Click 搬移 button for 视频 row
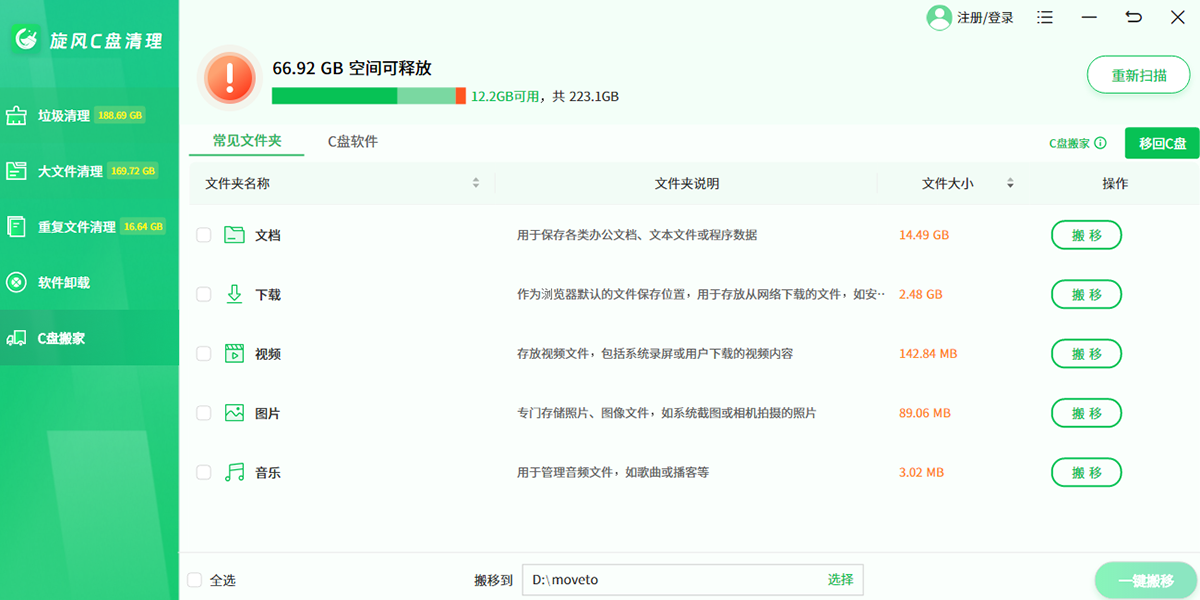The height and width of the screenshot is (600, 1200). coord(1086,353)
